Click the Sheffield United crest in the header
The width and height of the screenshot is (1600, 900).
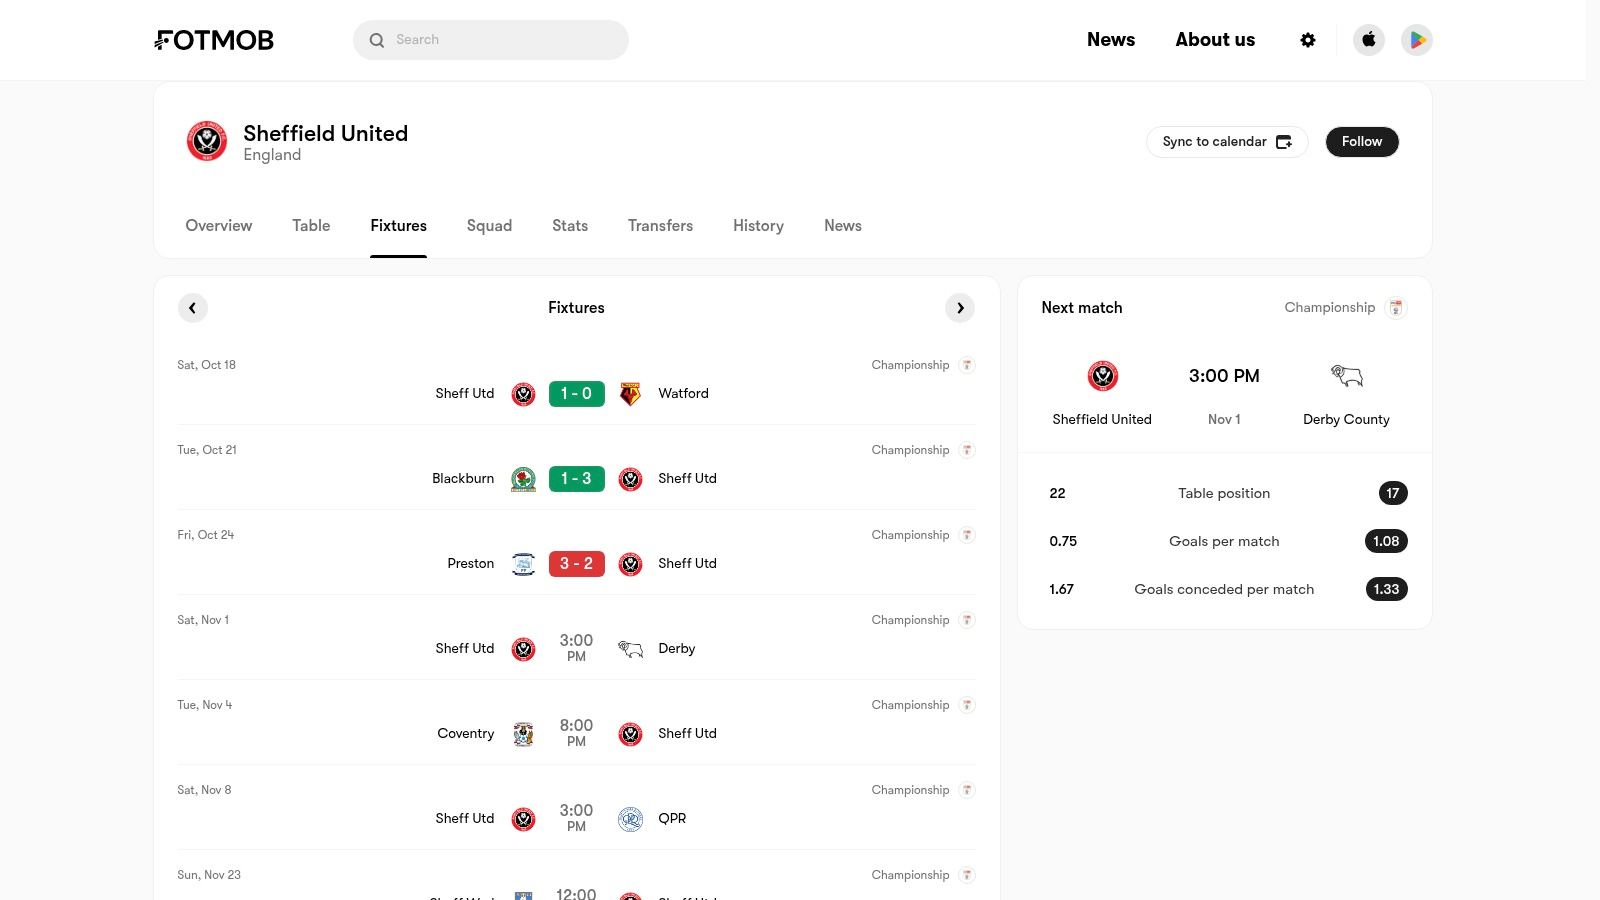click(x=206, y=141)
